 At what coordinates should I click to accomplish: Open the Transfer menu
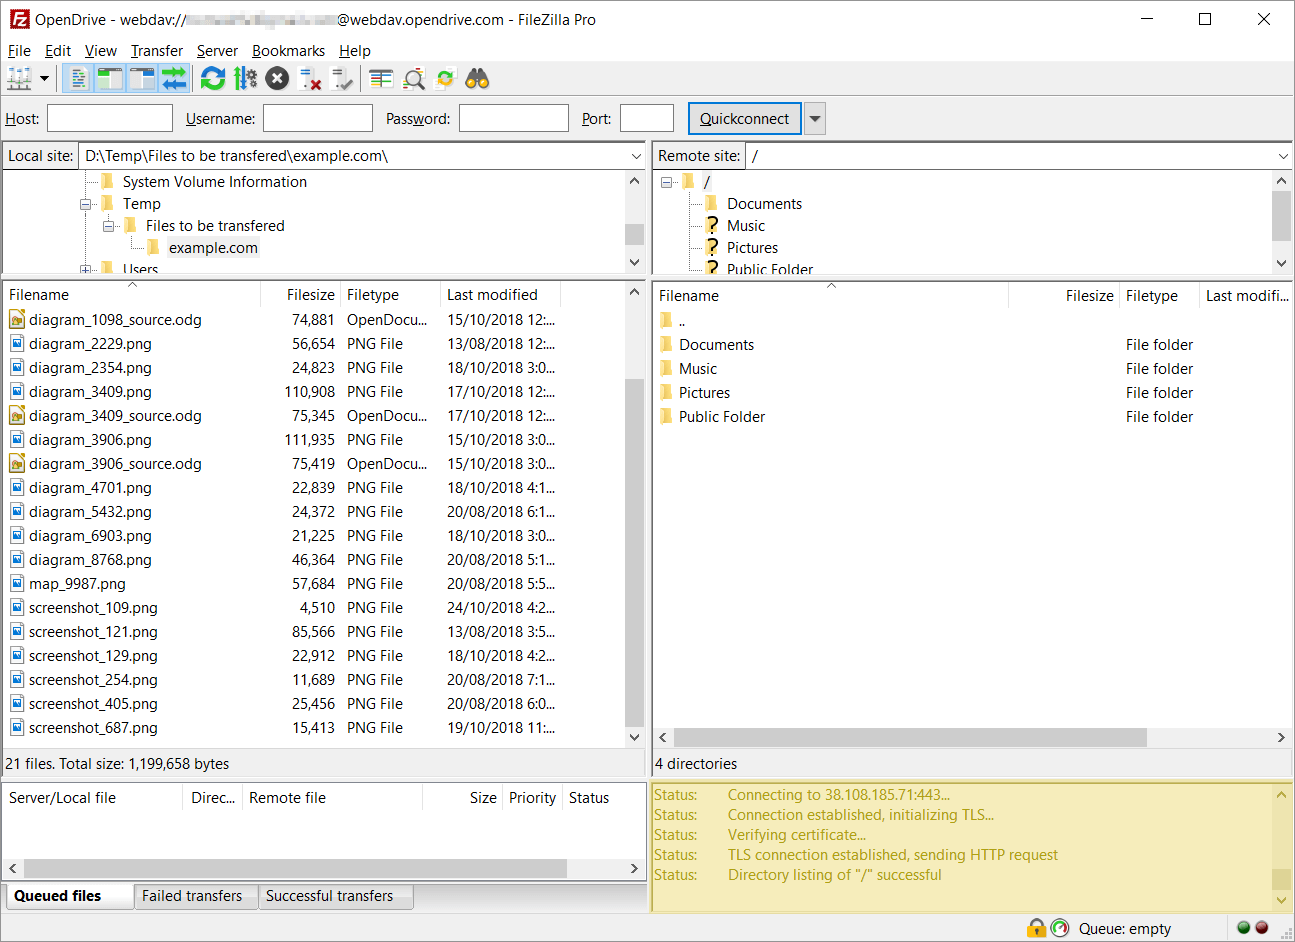pyautogui.click(x=157, y=50)
